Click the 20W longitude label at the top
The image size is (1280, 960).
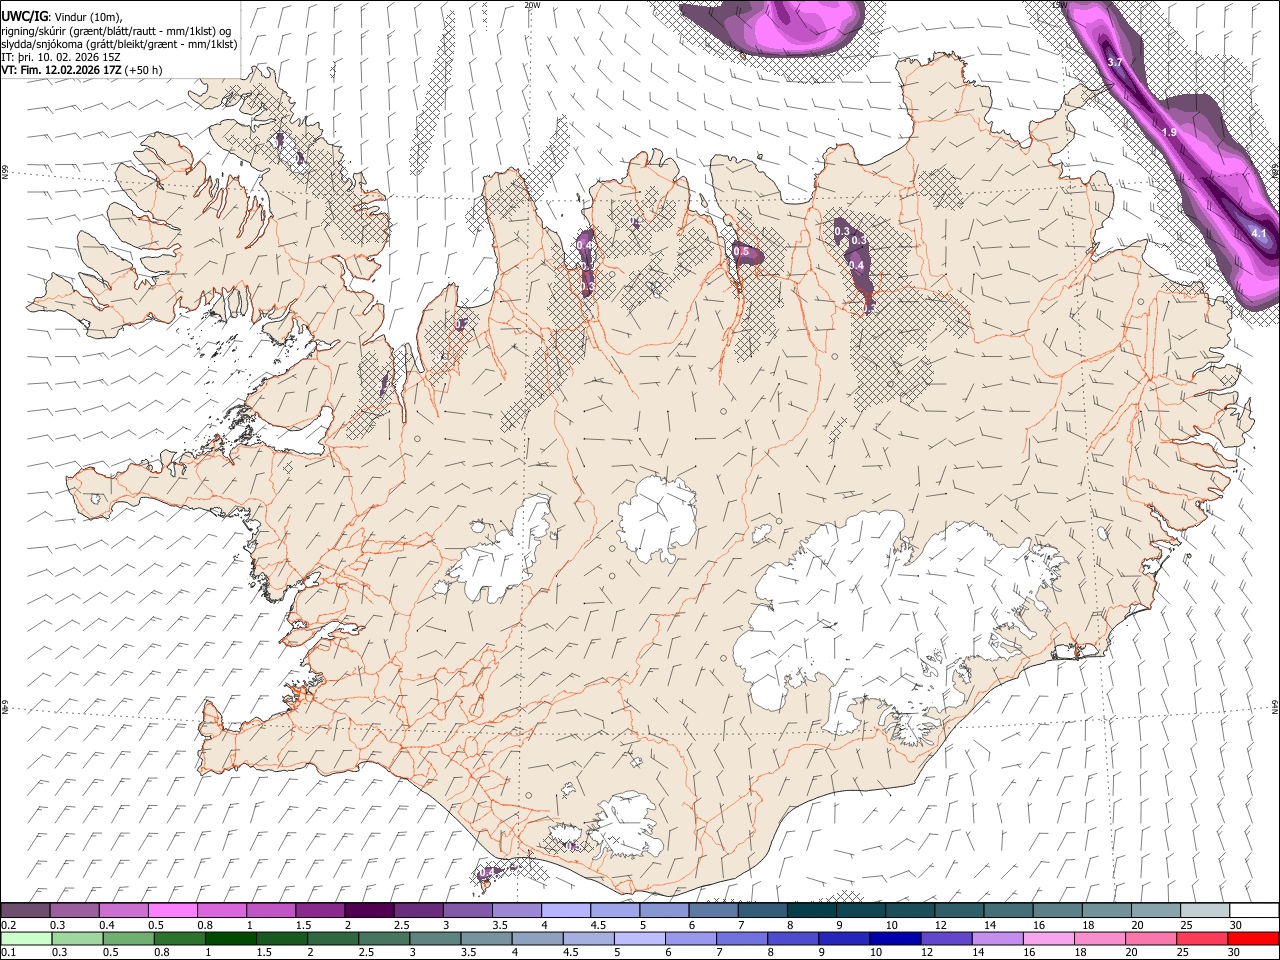point(532,5)
